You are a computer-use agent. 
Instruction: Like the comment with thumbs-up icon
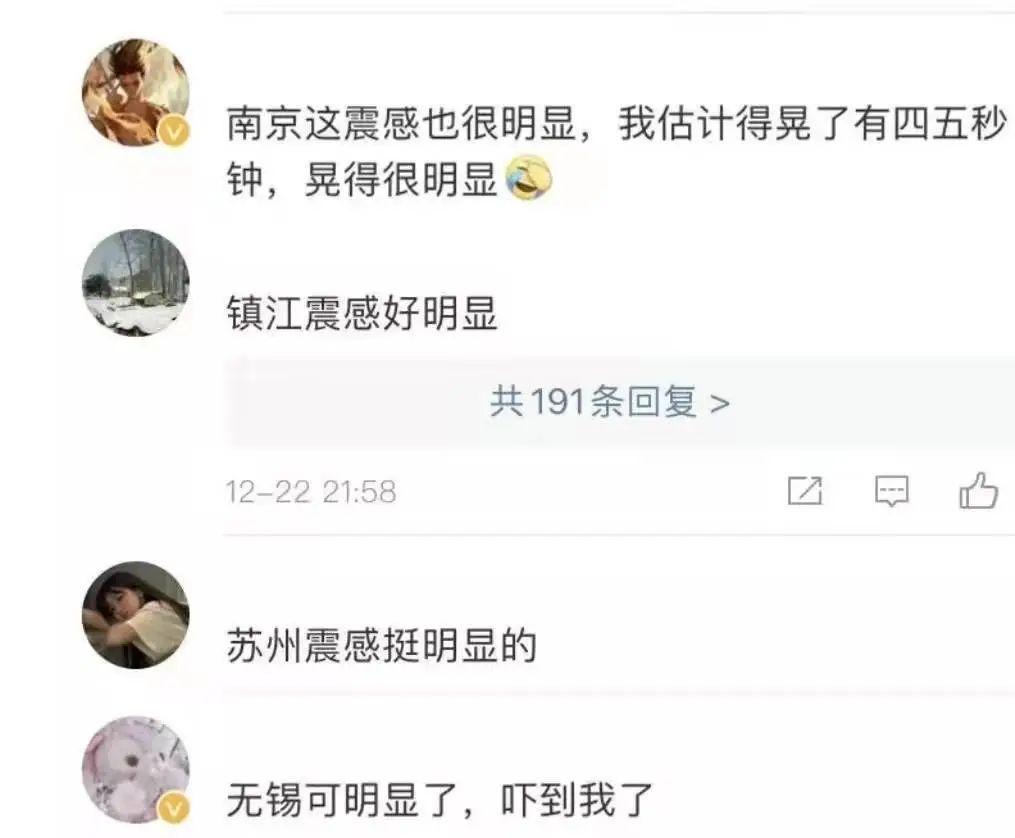(978, 491)
